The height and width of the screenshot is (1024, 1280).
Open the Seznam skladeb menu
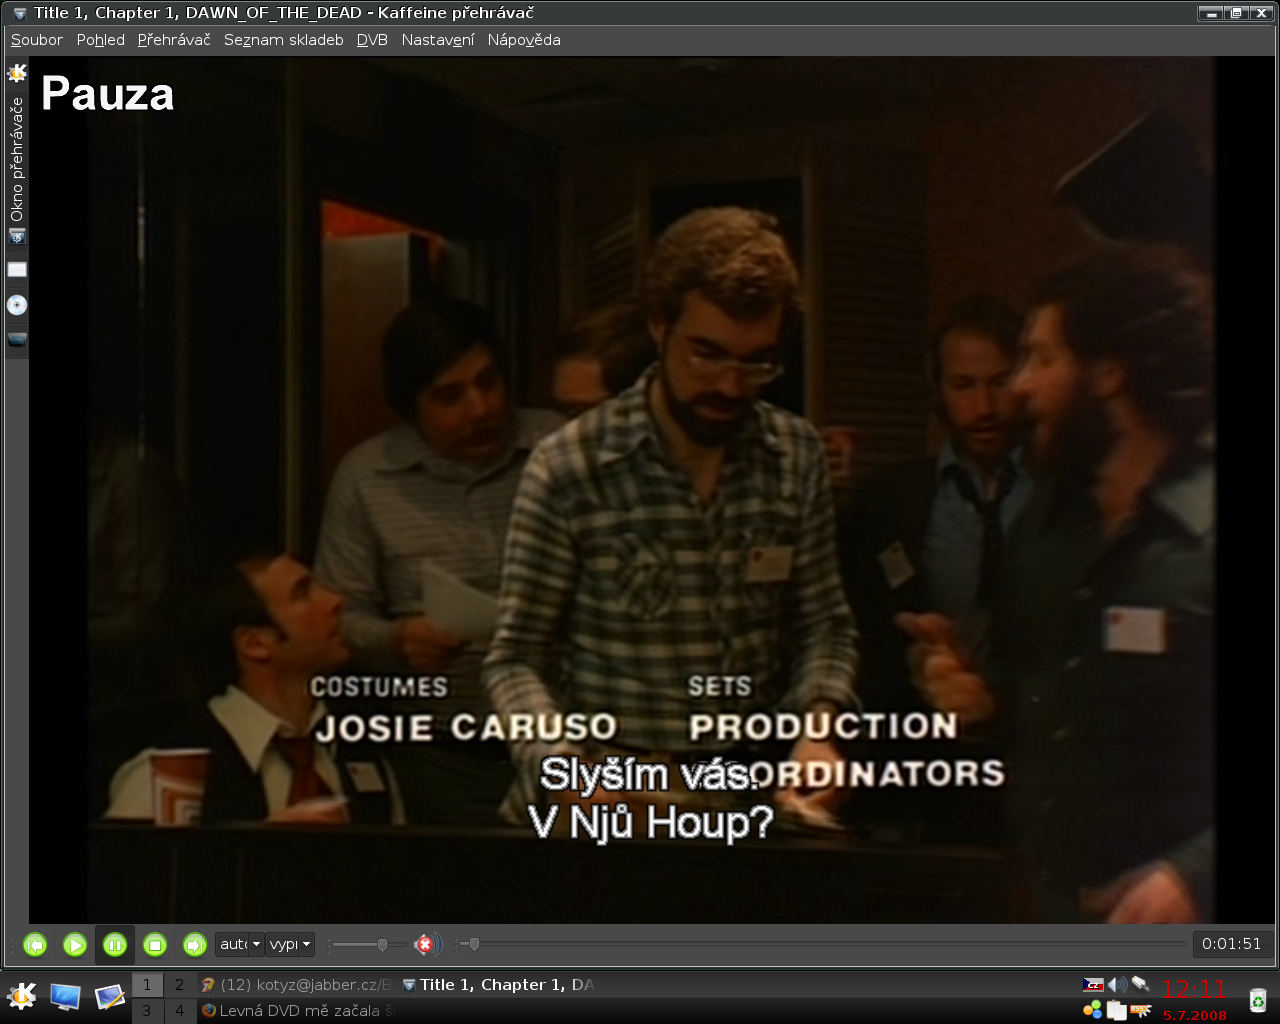[284, 40]
